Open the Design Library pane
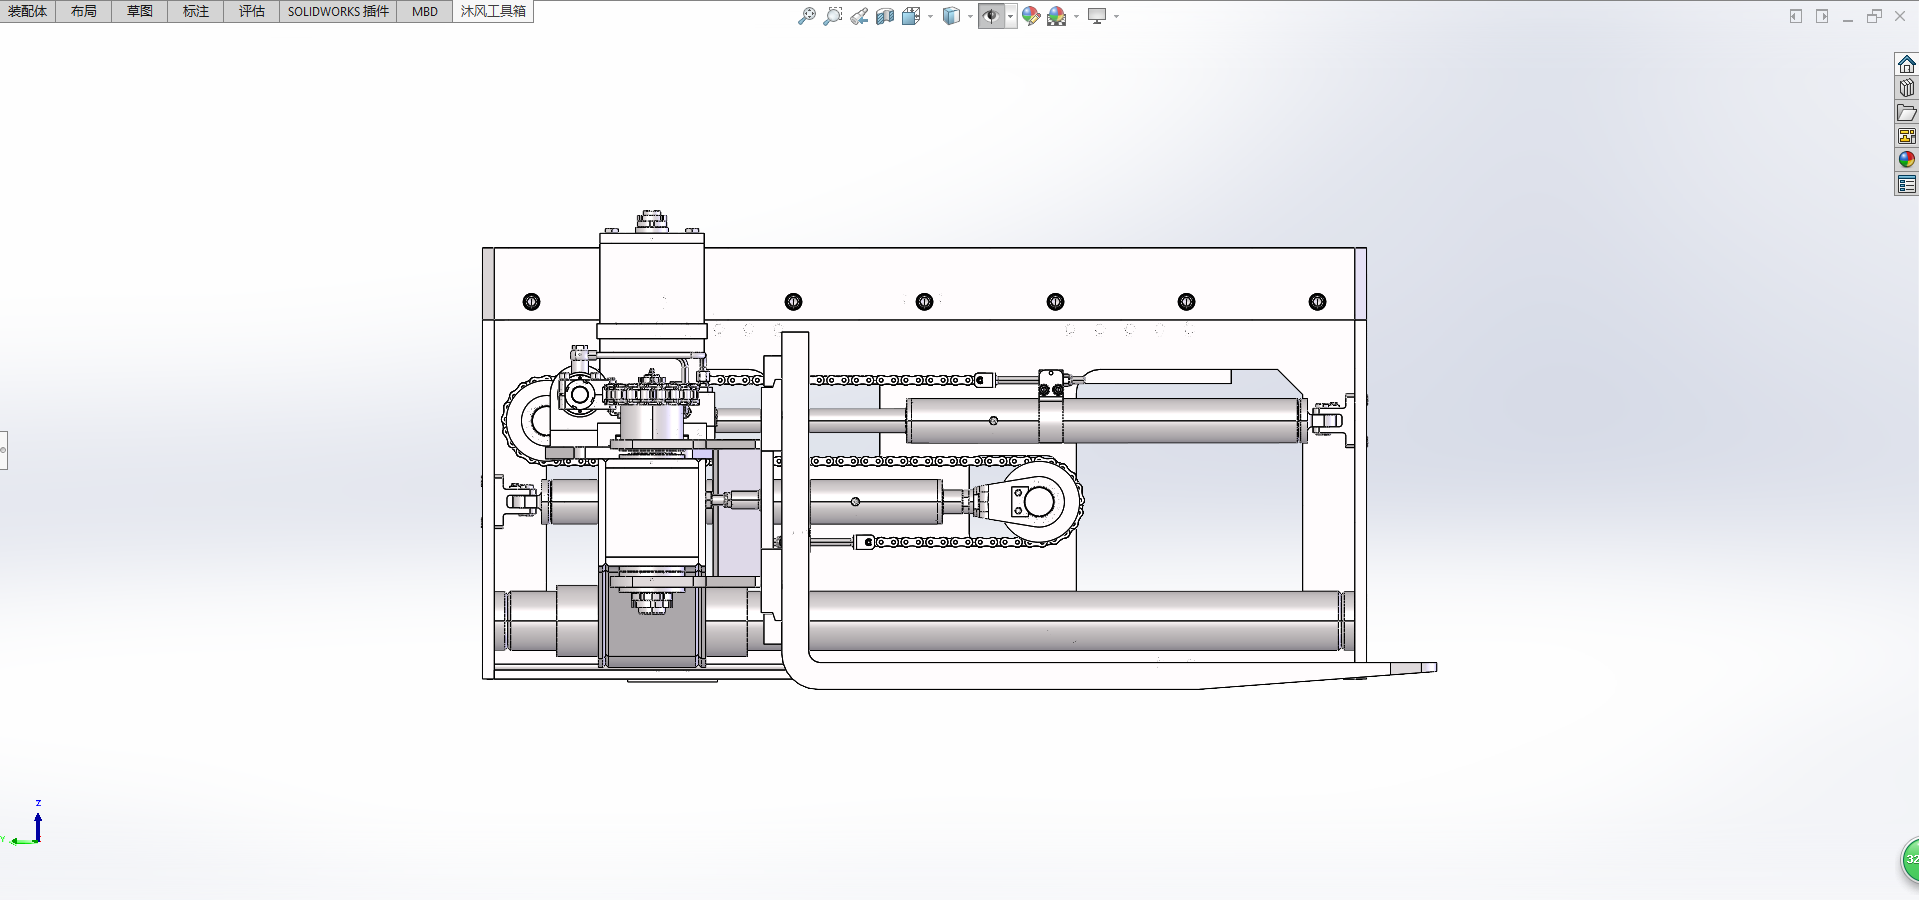Image resolution: width=1919 pixels, height=900 pixels. pyautogui.click(x=1907, y=88)
